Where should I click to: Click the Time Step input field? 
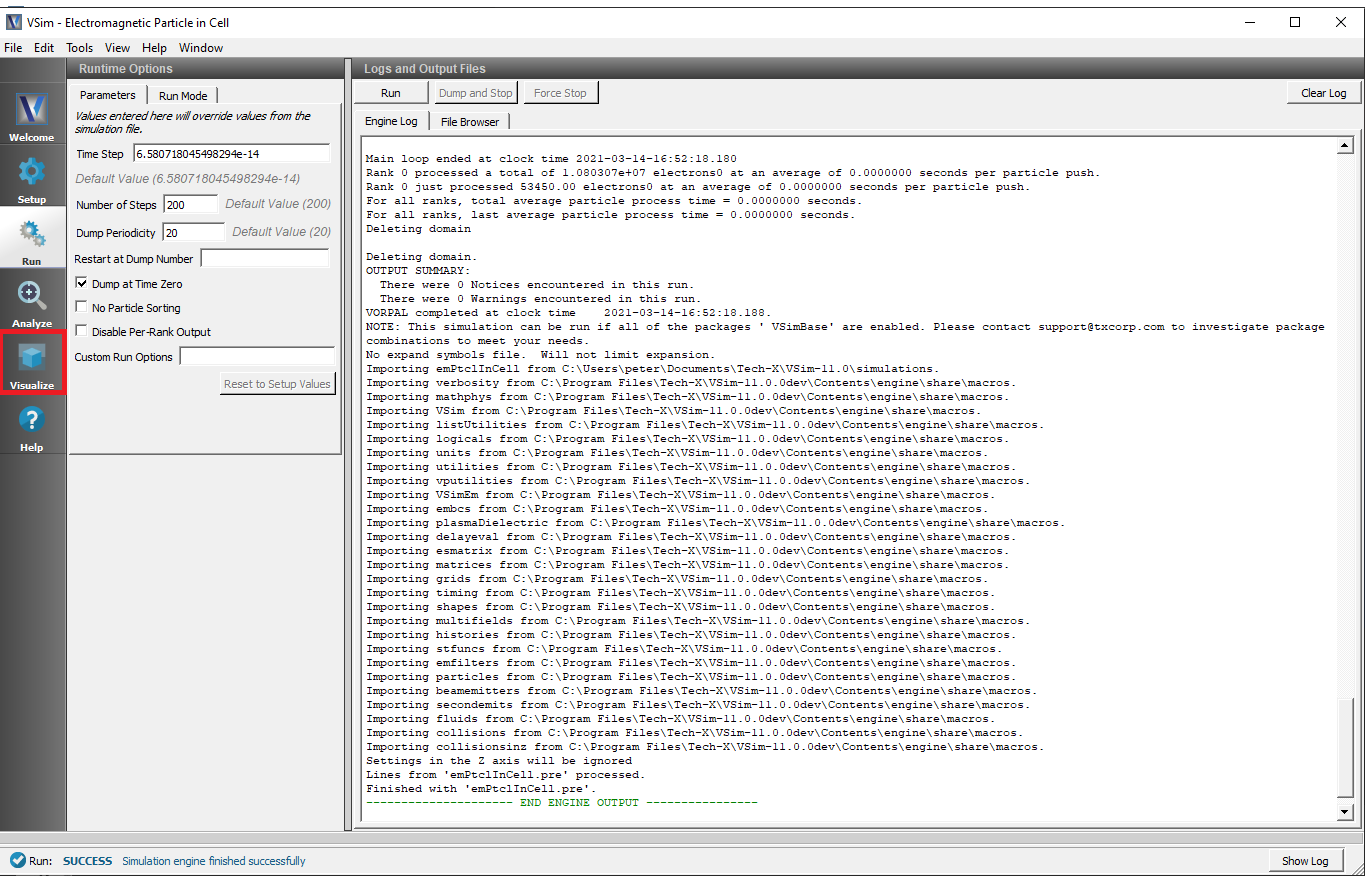coord(231,153)
